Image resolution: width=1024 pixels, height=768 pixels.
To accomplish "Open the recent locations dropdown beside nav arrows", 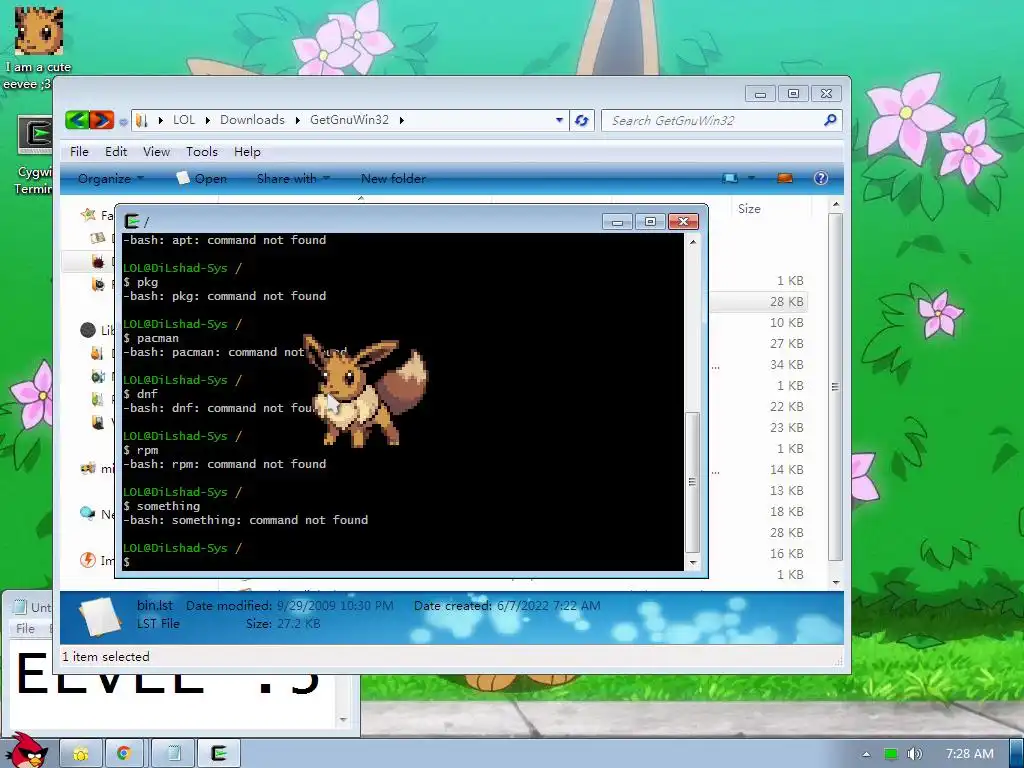I will point(123,121).
